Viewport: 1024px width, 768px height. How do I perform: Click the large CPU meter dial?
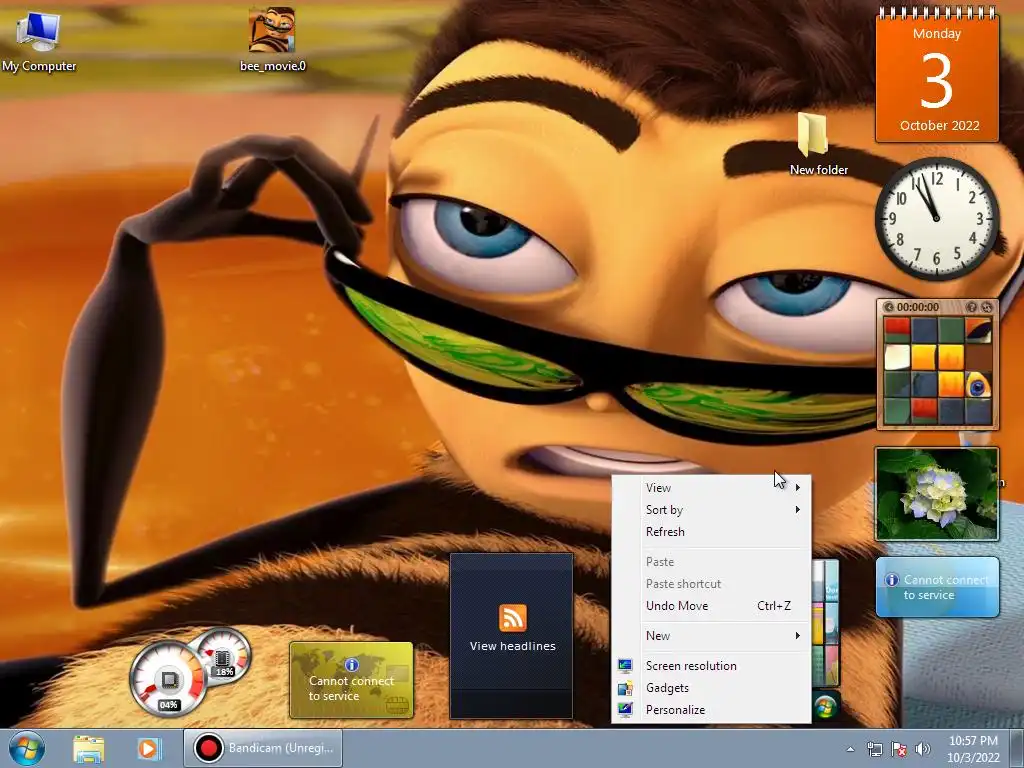[168, 679]
